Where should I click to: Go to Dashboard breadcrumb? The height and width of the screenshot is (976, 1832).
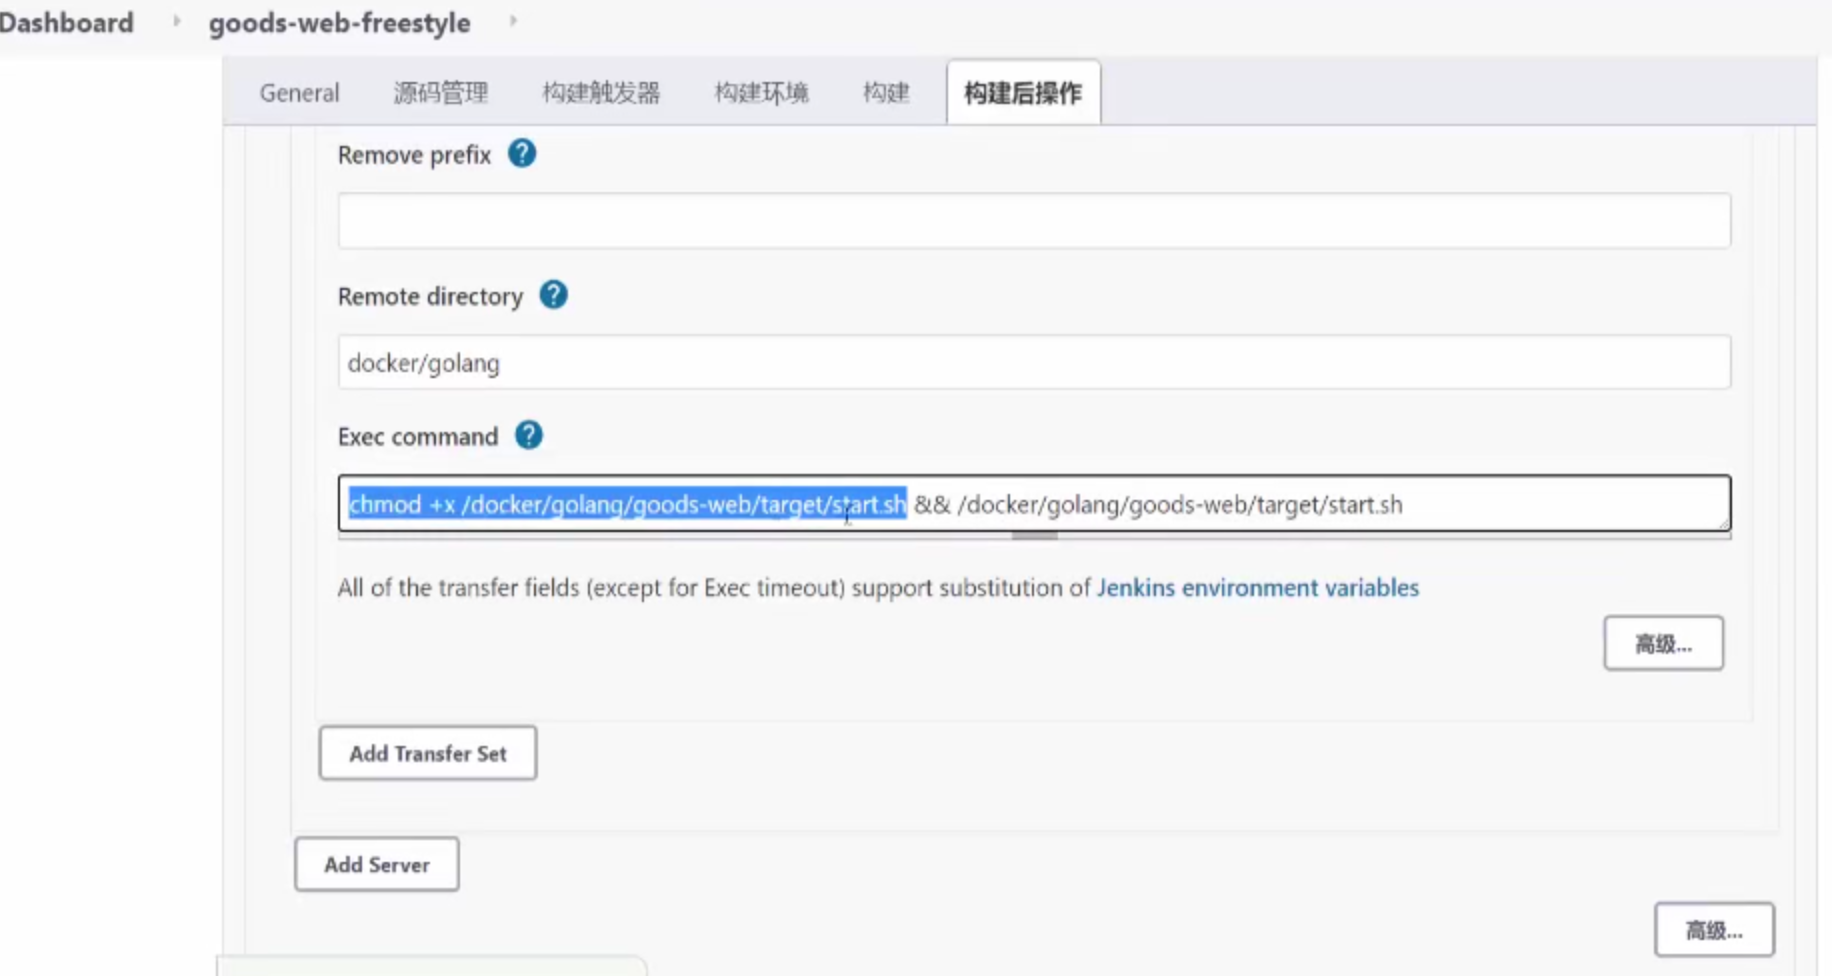(x=66, y=22)
